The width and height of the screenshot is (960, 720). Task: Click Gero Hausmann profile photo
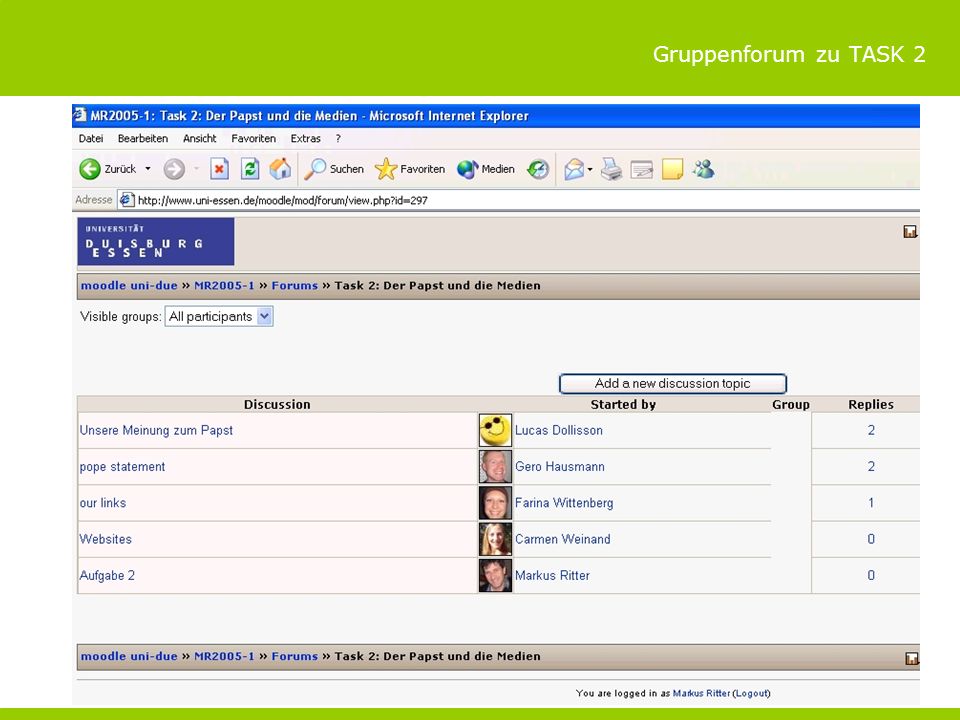pyautogui.click(x=495, y=467)
